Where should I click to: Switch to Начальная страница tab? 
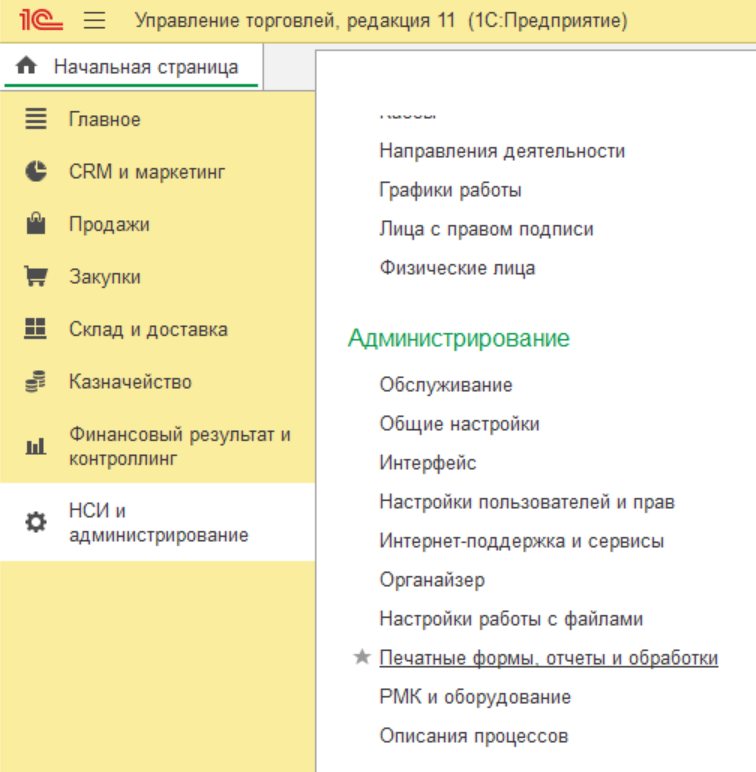pyautogui.click(x=131, y=66)
